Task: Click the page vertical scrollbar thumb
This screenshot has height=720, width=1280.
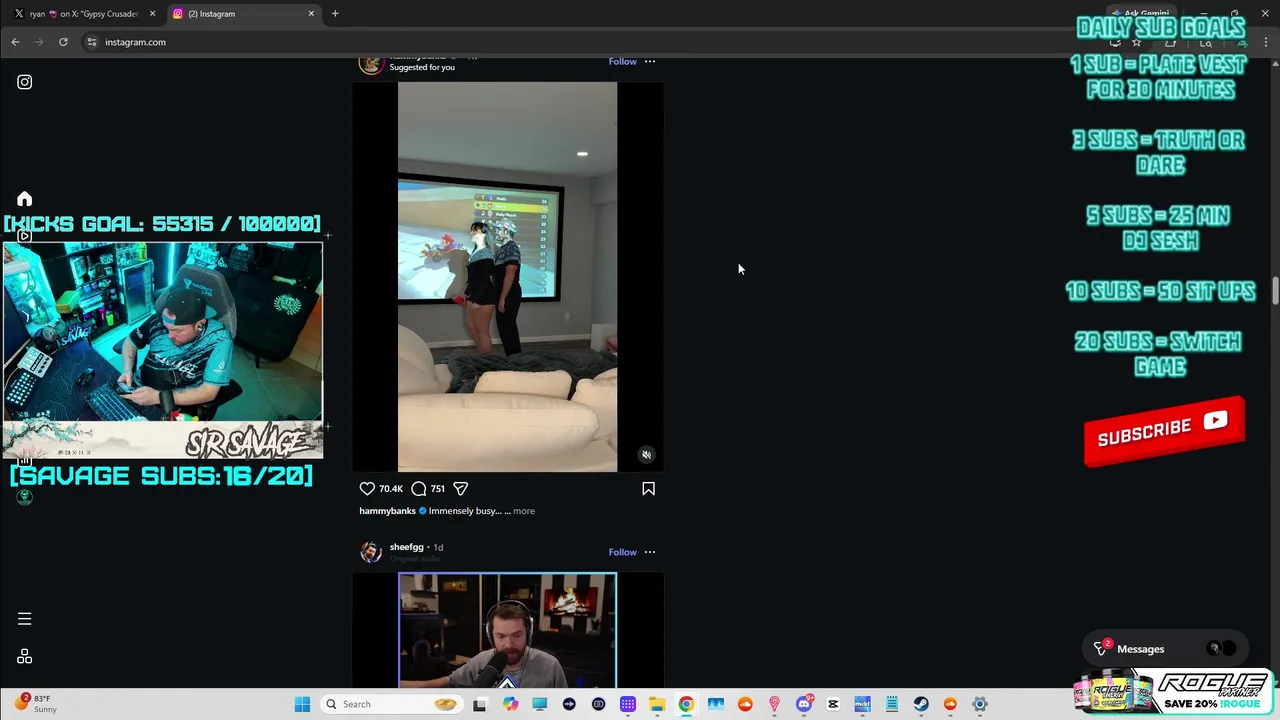Action: [x=1275, y=291]
